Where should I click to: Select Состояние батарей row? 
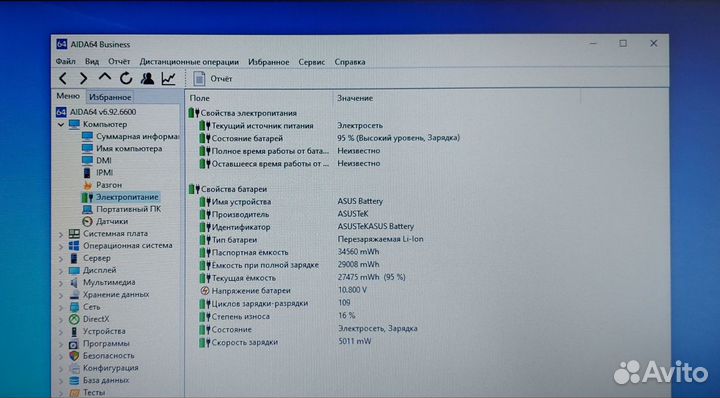click(331, 138)
